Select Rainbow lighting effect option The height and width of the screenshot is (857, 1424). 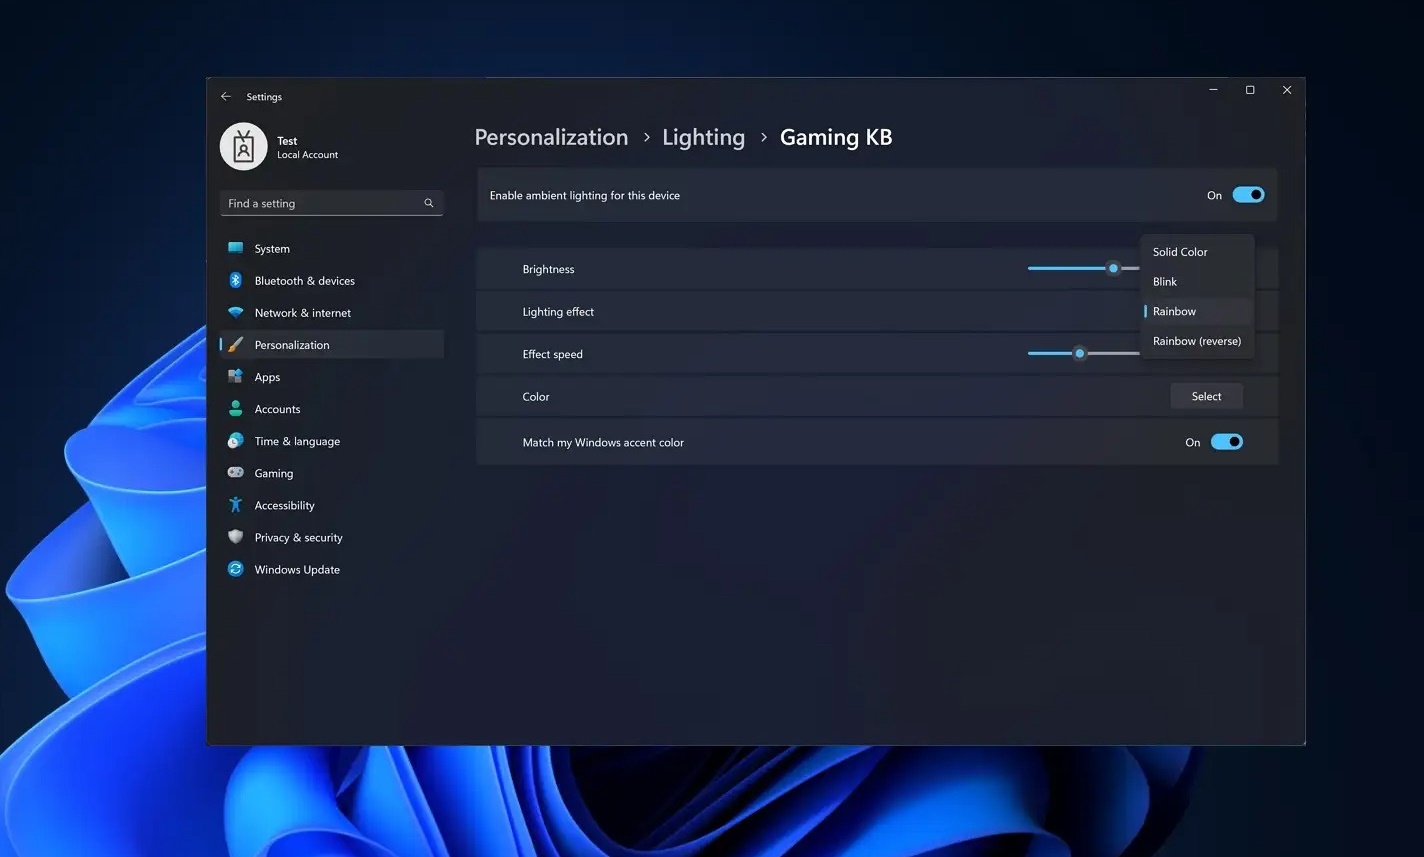tap(1197, 311)
